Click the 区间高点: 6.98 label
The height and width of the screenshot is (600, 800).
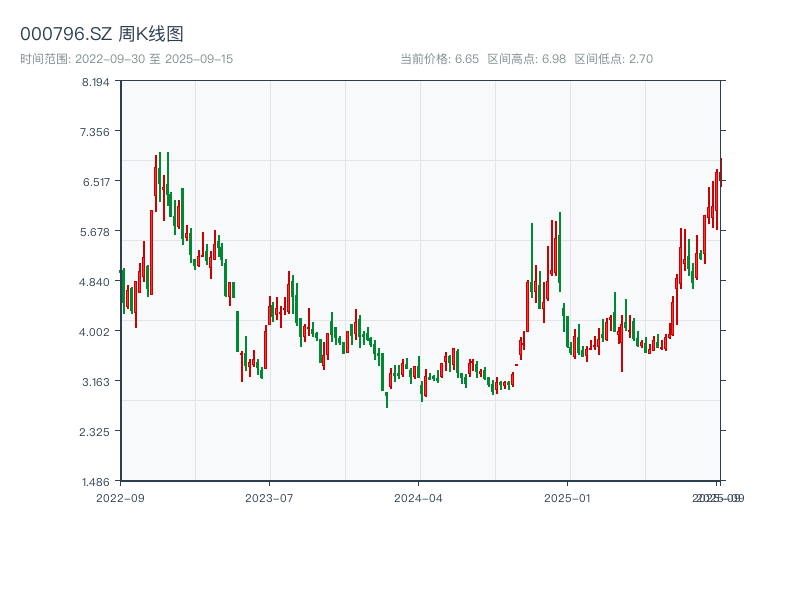(x=527, y=59)
